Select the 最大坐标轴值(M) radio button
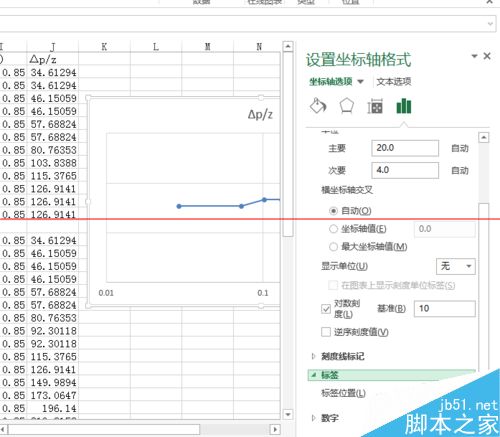Viewport: 500px width, 437px height. pyautogui.click(x=333, y=247)
